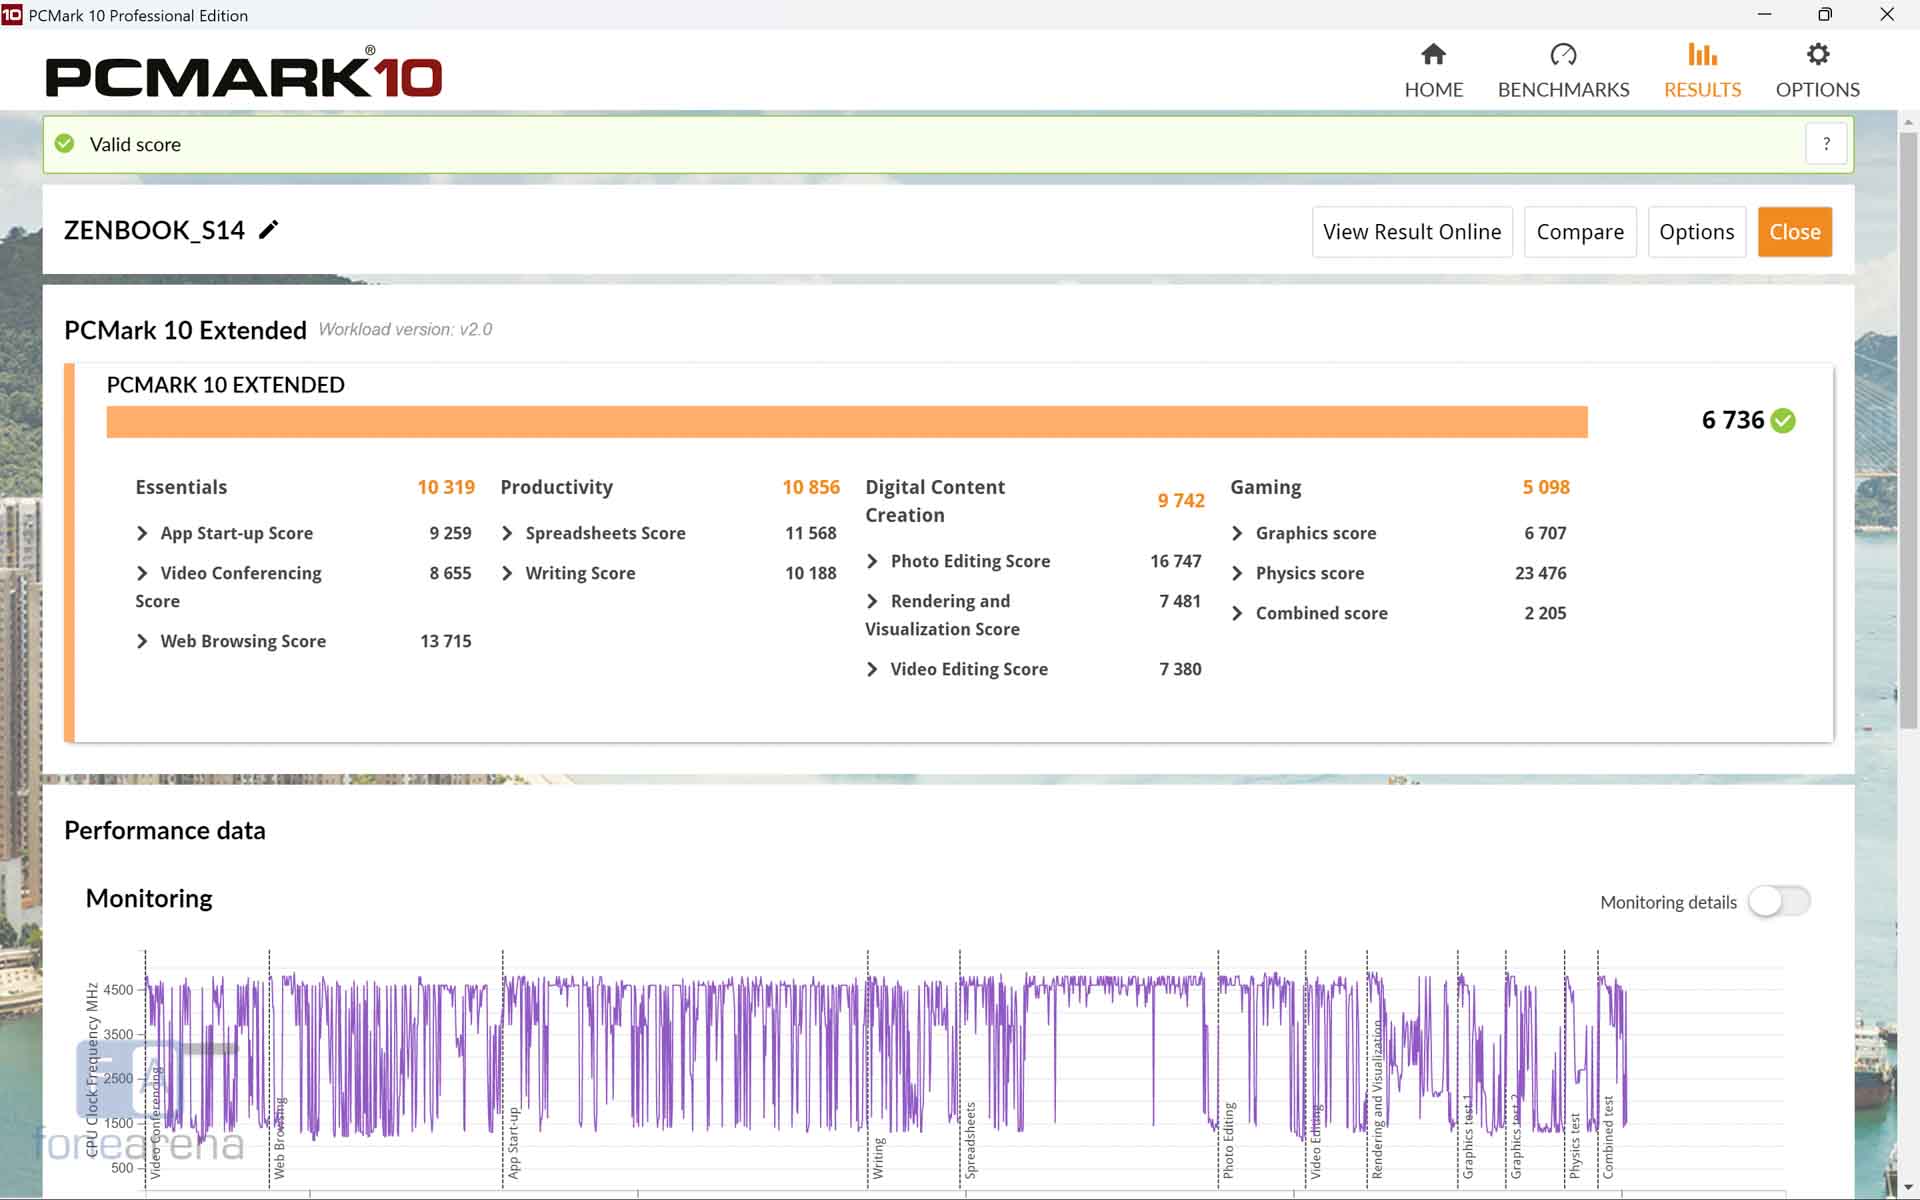Click the Photo Editing marker on the chart
Image resolution: width=1920 pixels, height=1200 pixels.
click(1228, 1140)
